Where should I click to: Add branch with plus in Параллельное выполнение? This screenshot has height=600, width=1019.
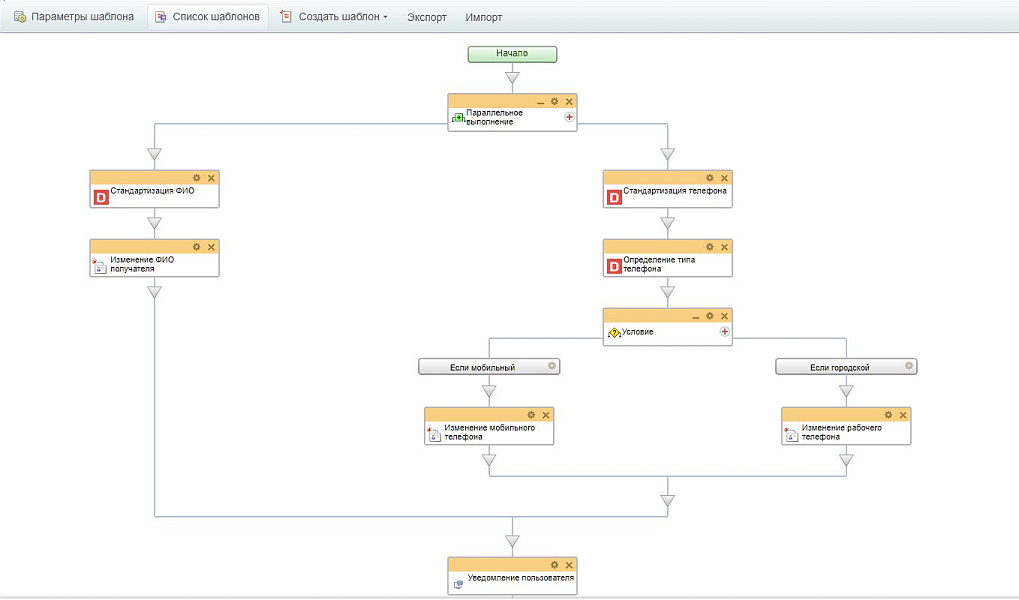(569, 117)
